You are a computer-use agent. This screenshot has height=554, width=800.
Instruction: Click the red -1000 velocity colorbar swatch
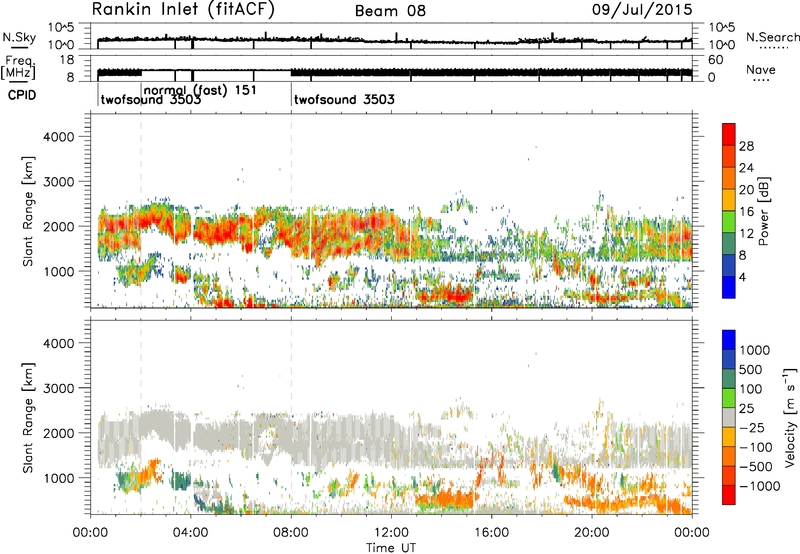coord(729,495)
